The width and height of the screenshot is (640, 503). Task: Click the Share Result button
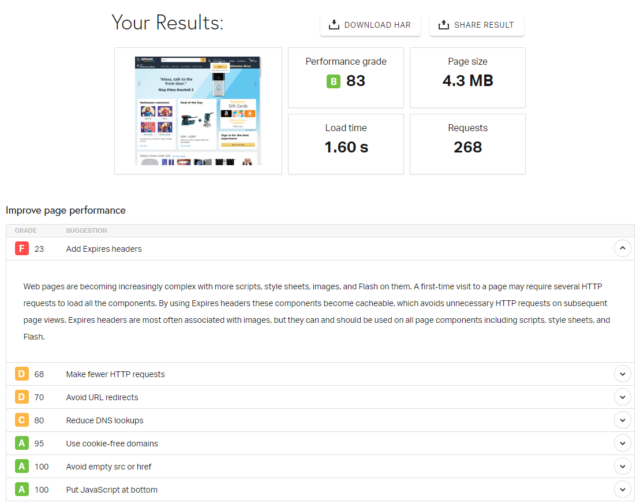[x=477, y=25]
